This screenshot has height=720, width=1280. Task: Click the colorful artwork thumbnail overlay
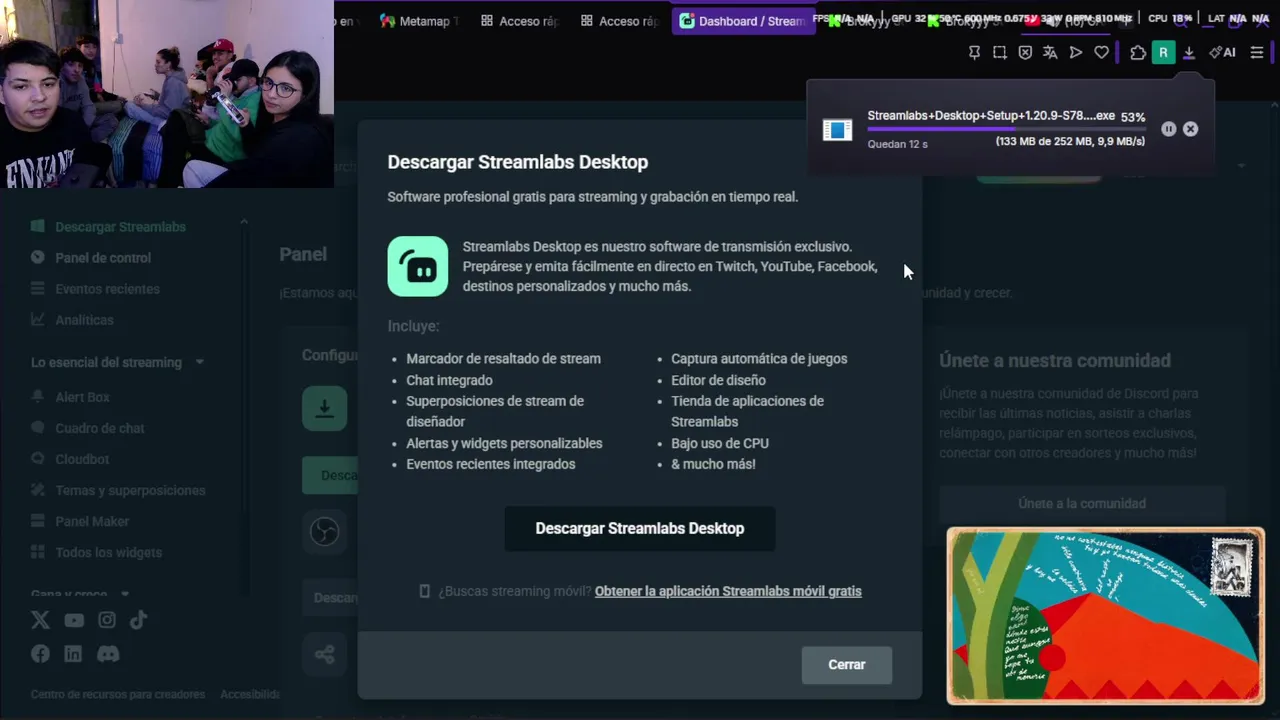(x=1105, y=616)
